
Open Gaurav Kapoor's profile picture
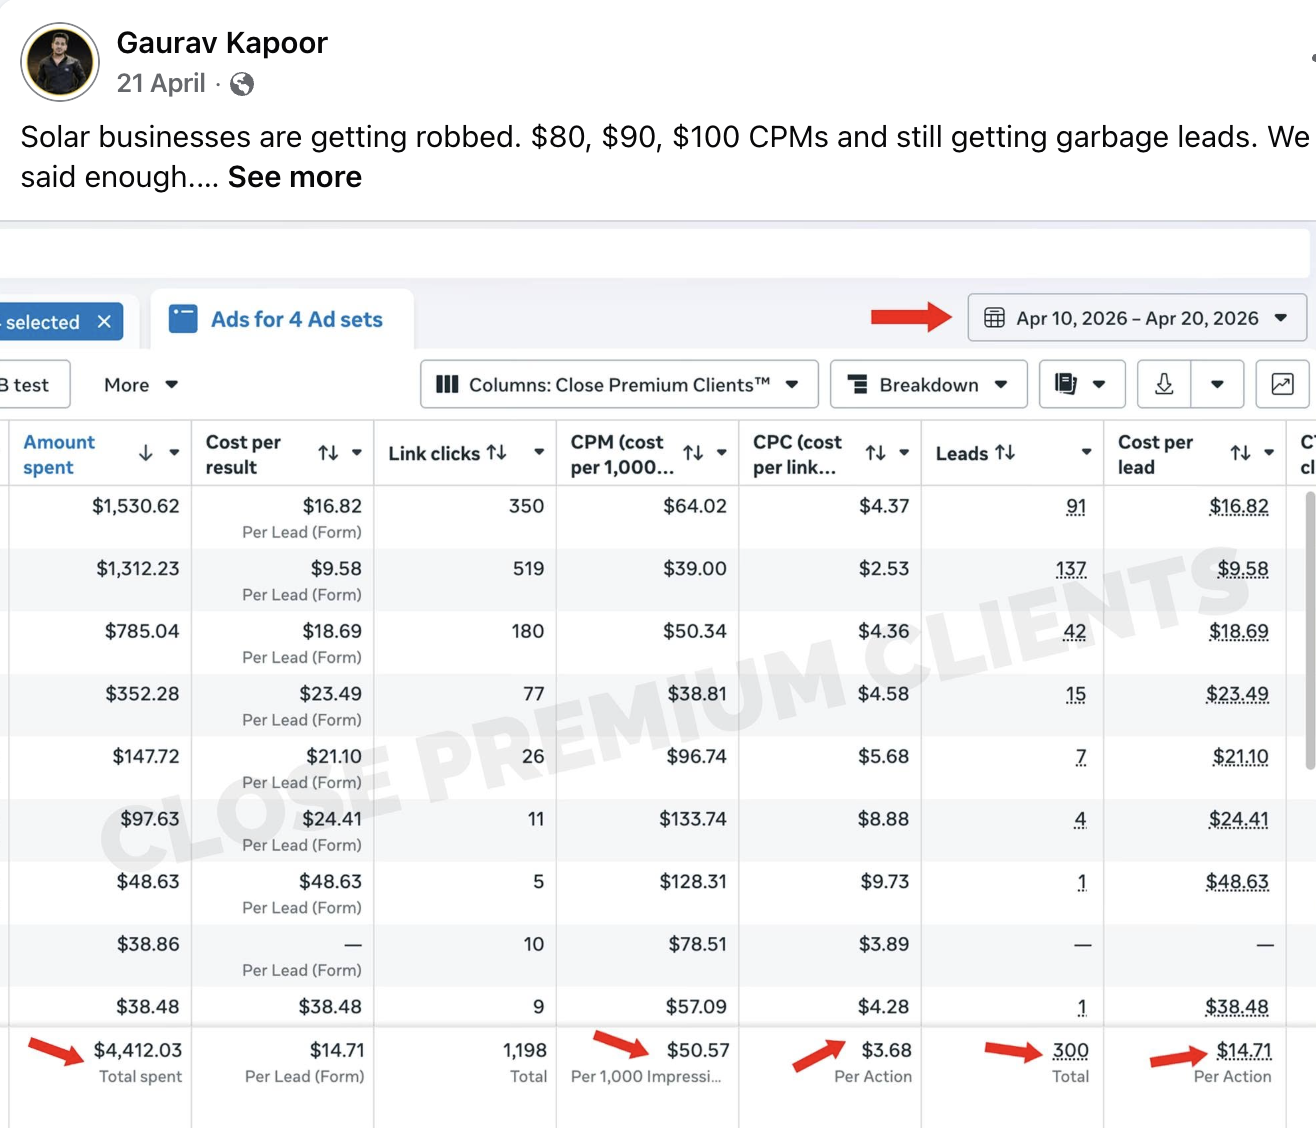(x=60, y=62)
